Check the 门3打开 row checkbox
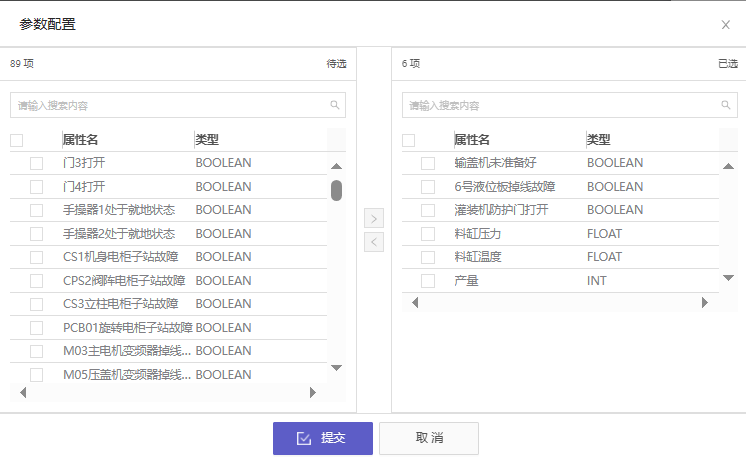Viewport: 746px width, 461px height. click(x=37, y=163)
